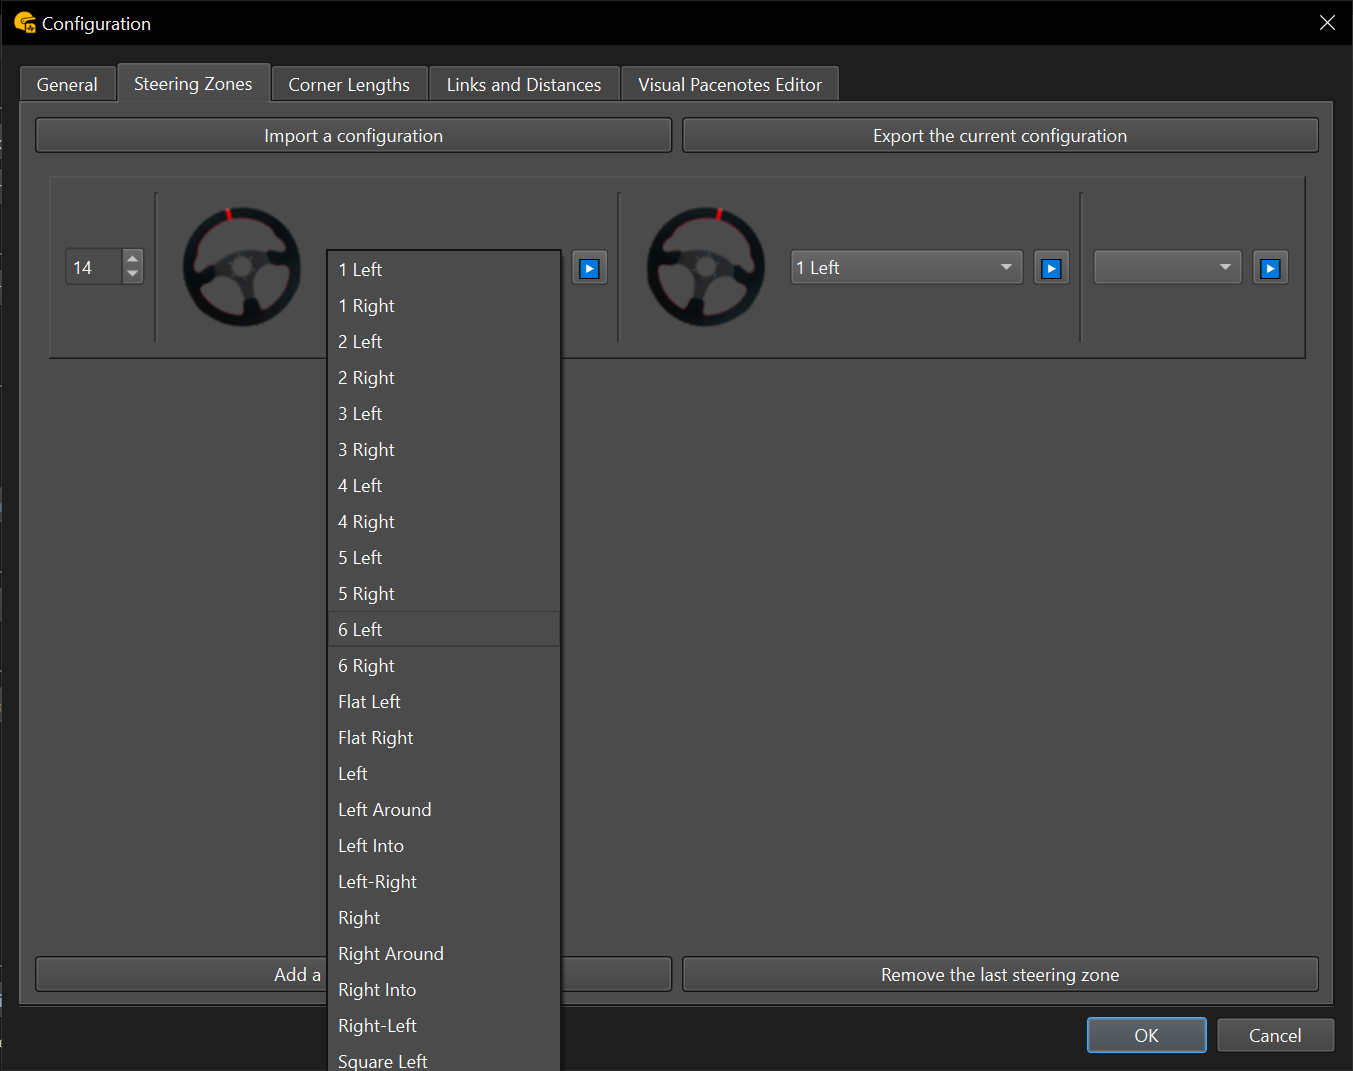Click the play button beside the open dropdown list

589,268
